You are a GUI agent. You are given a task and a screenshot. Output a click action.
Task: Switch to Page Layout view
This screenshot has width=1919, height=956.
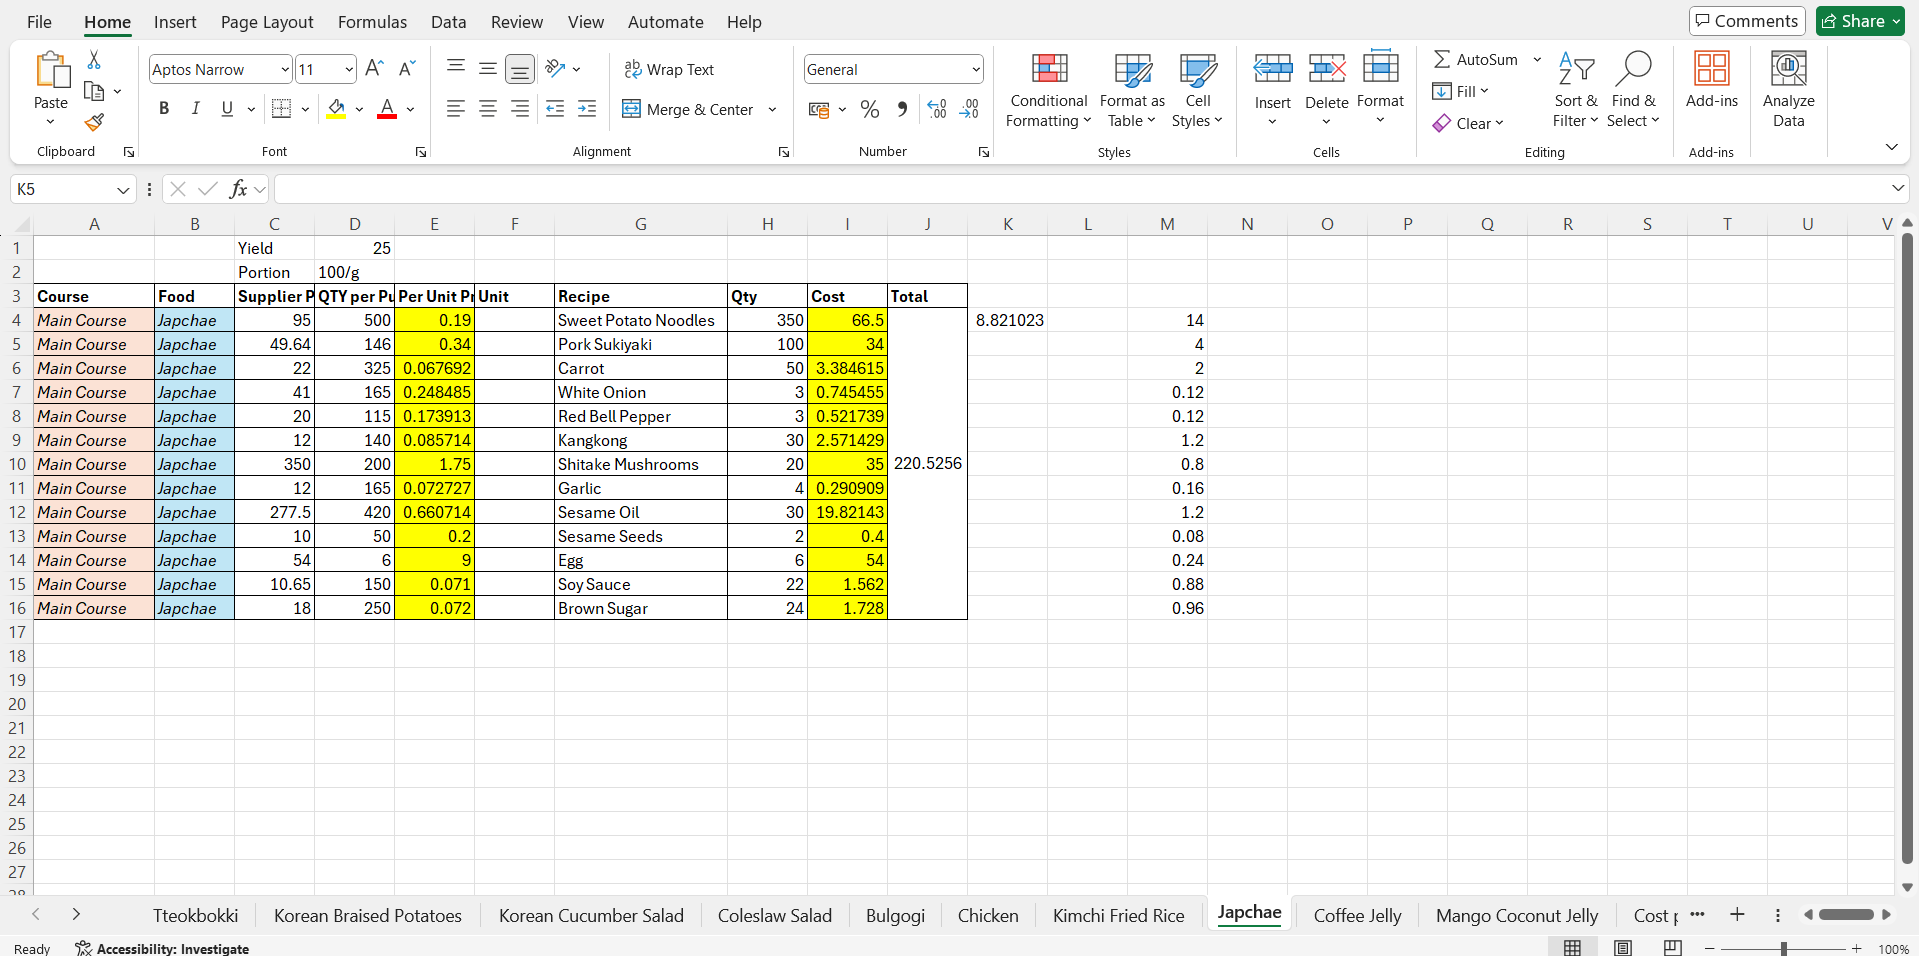click(1623, 948)
